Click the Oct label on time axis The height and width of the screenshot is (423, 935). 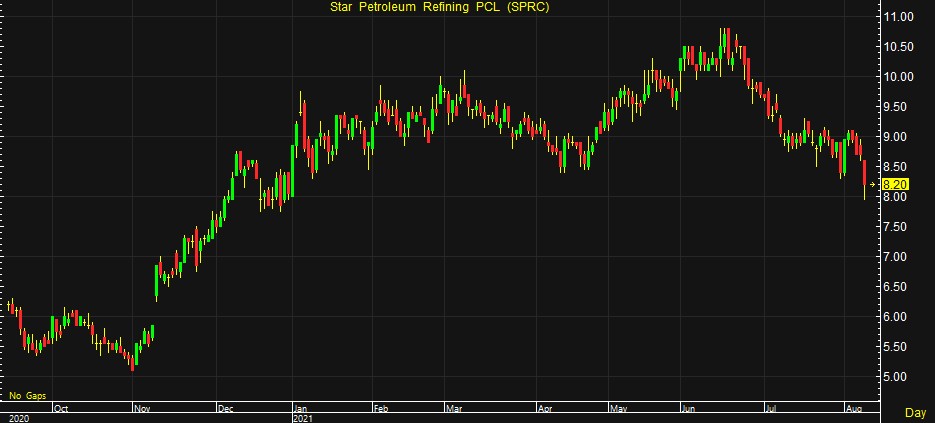tap(61, 409)
